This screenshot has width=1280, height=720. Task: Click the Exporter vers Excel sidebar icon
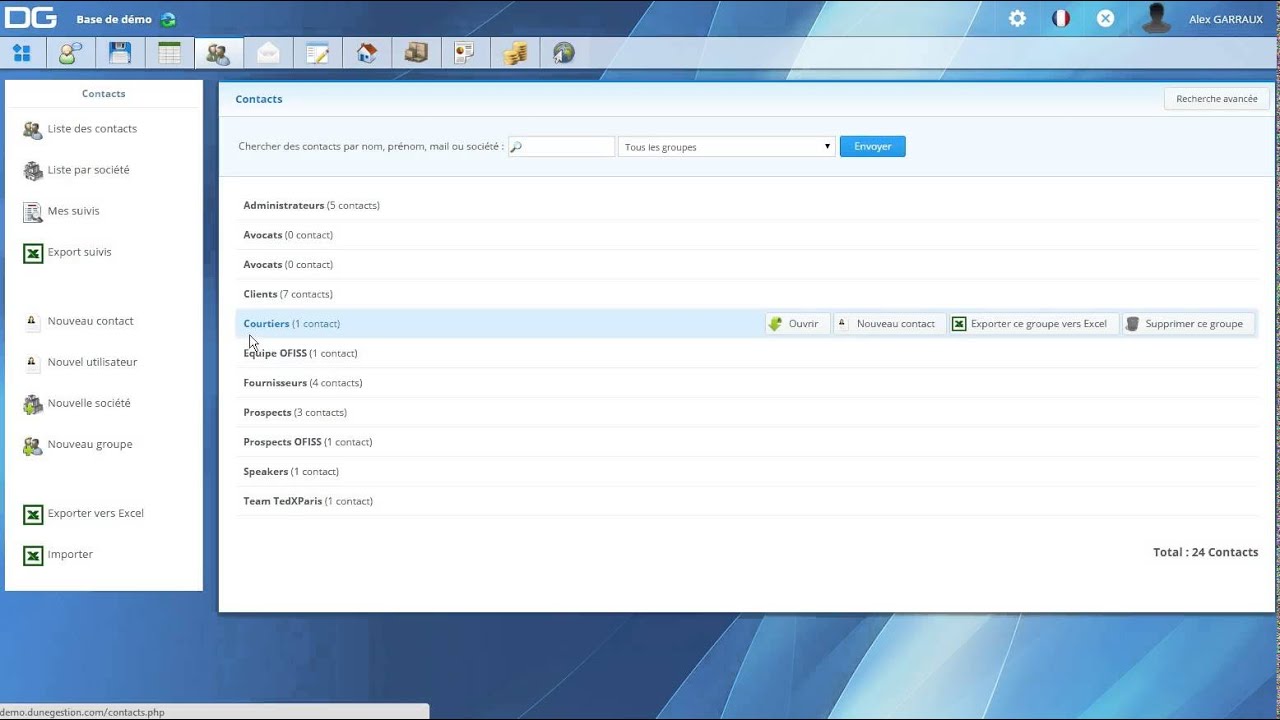[33, 514]
